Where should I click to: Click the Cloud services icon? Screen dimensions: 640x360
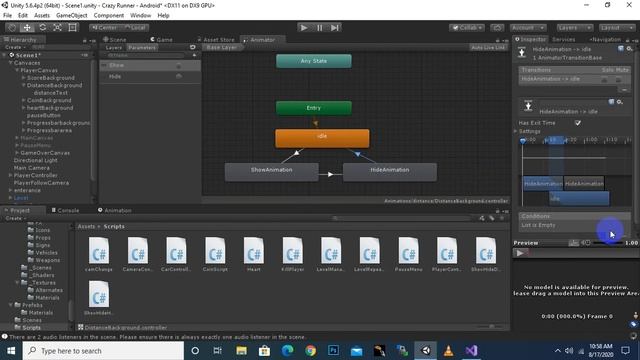497,28
